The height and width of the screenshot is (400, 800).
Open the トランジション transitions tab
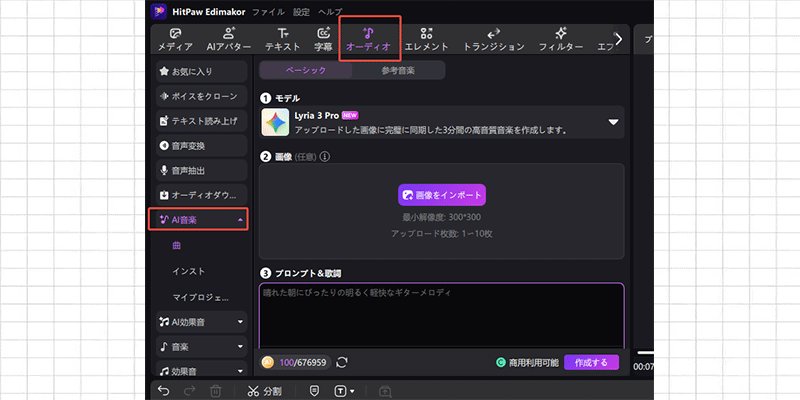pos(493,40)
